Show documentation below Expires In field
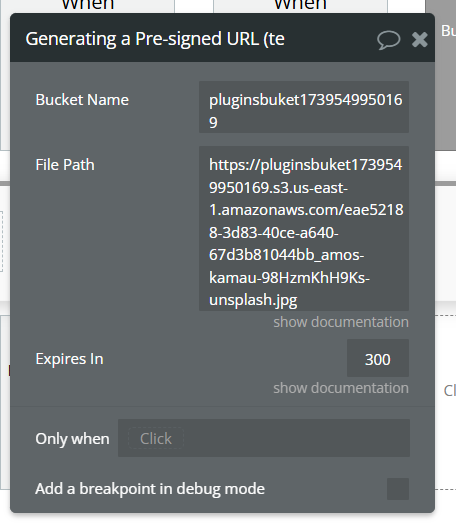 341,388
